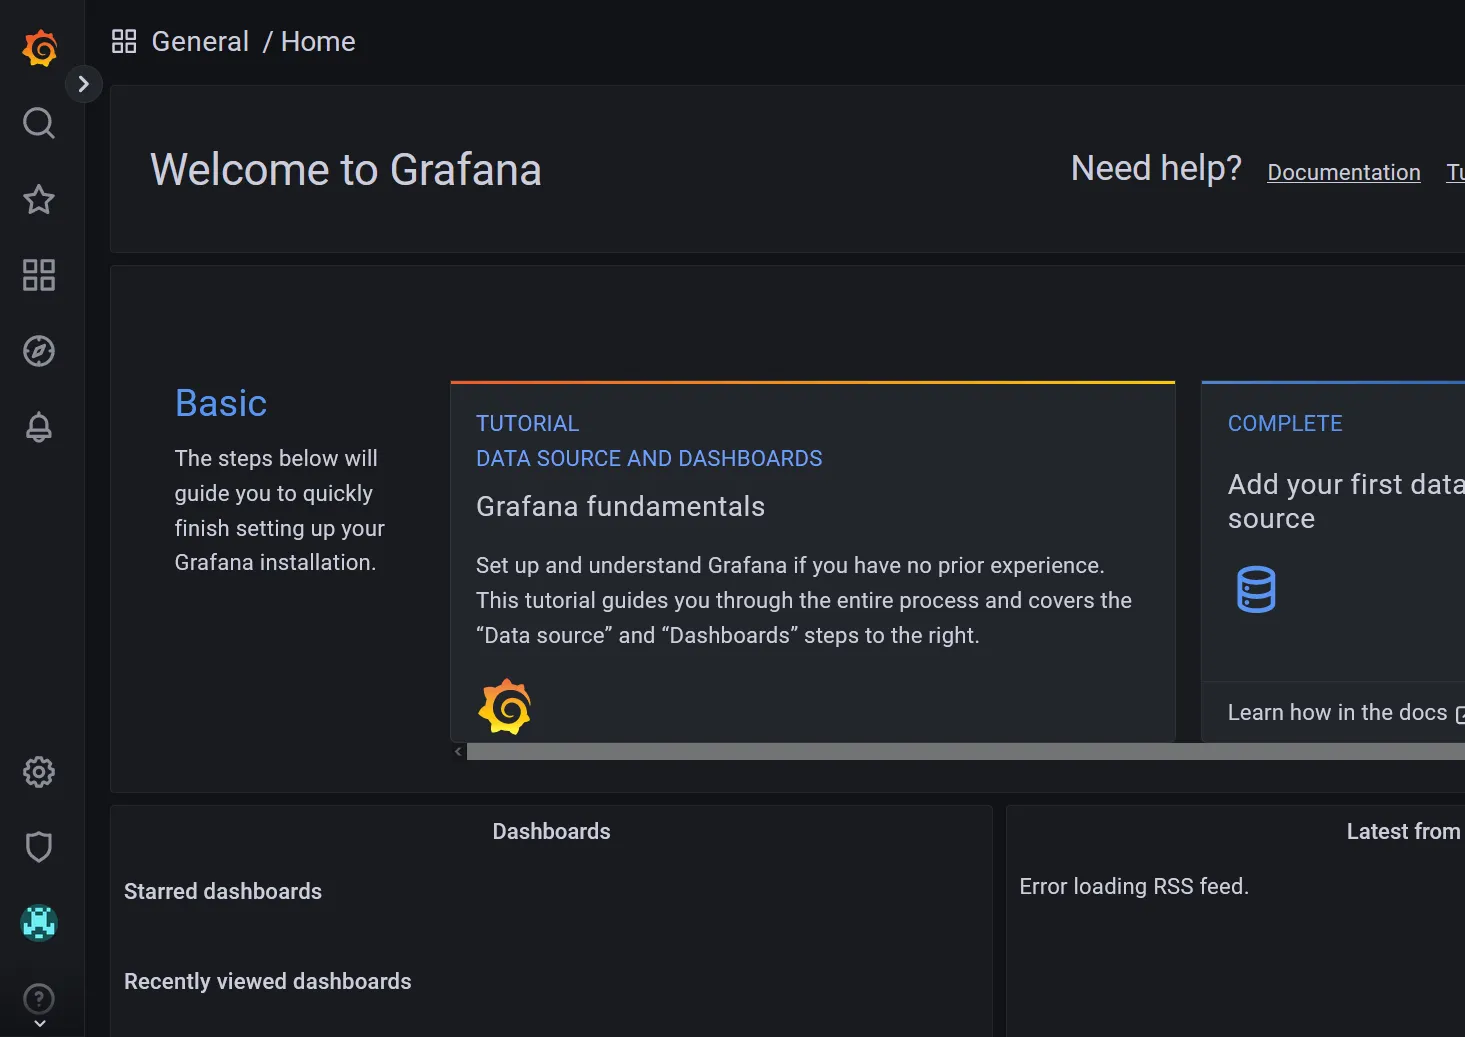Click the left arrow of horizontal scrollbar

pos(458,752)
